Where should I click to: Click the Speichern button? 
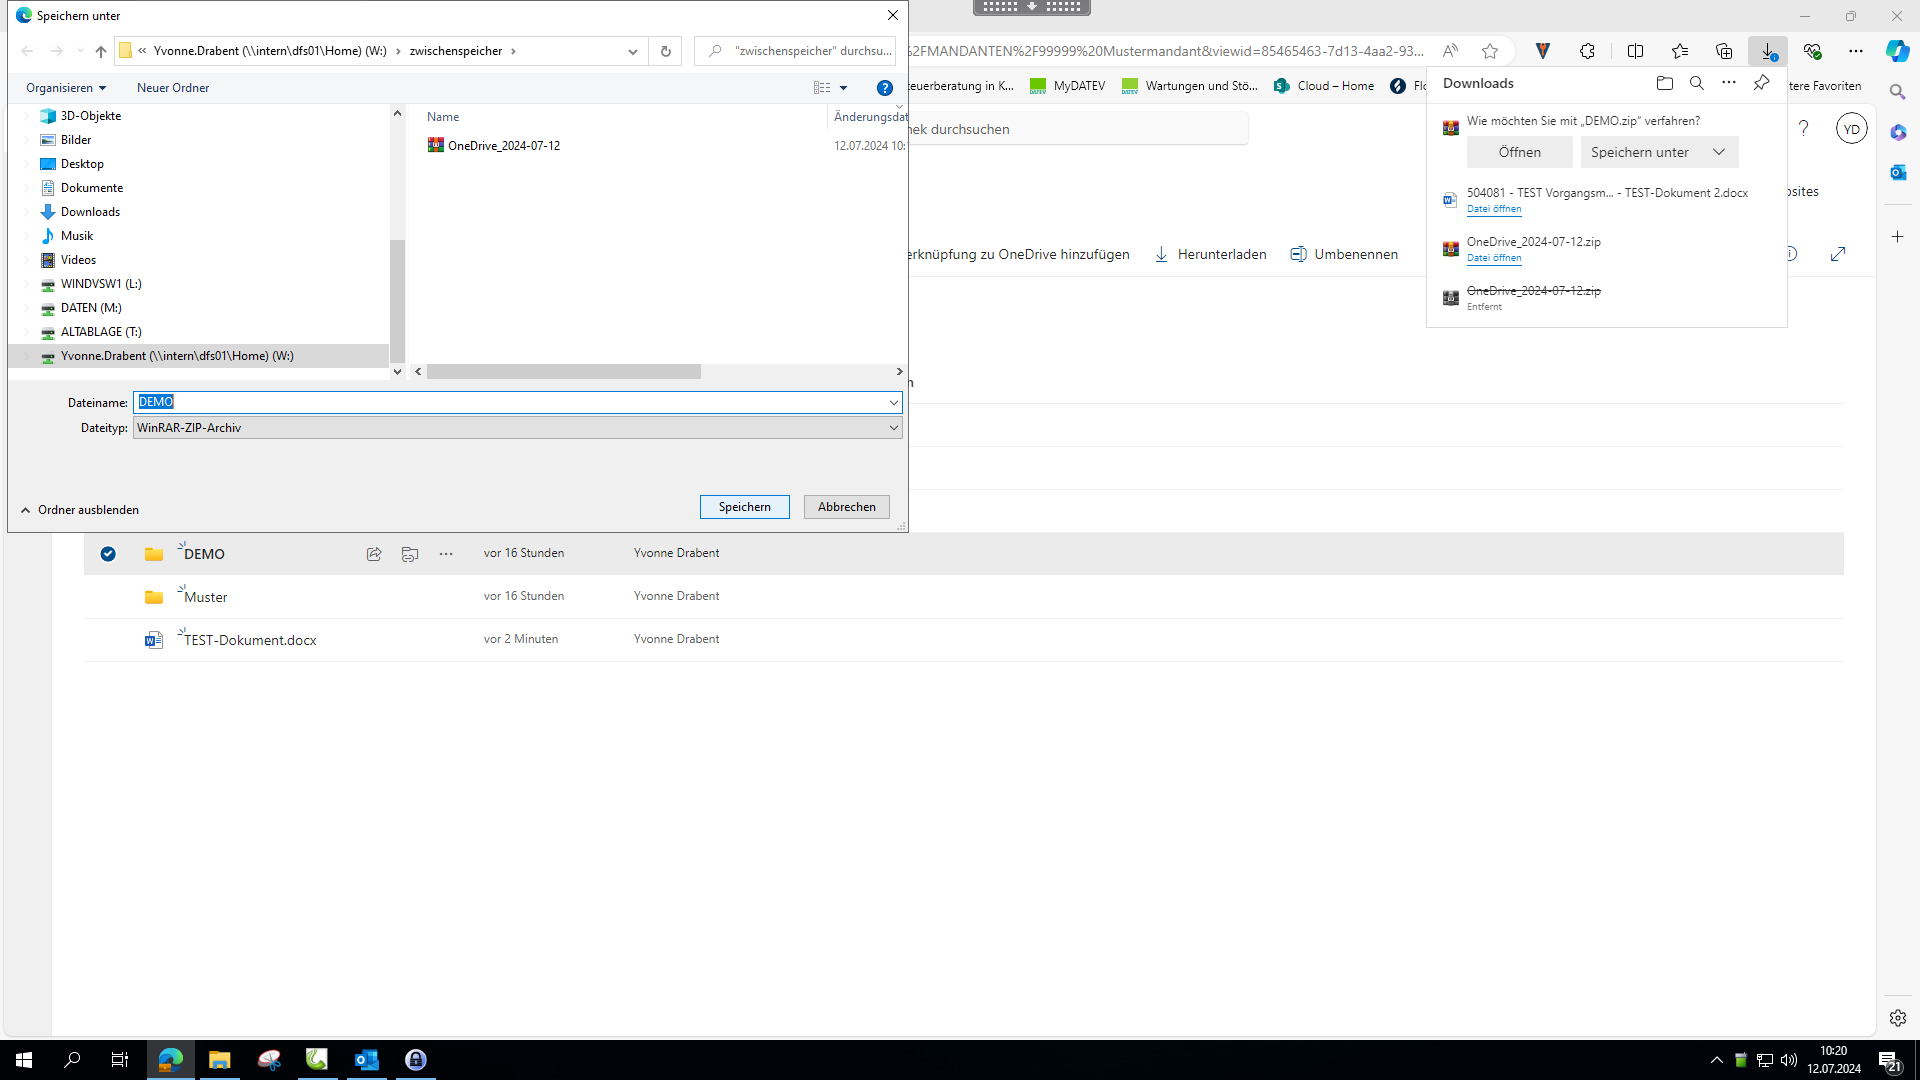click(744, 507)
